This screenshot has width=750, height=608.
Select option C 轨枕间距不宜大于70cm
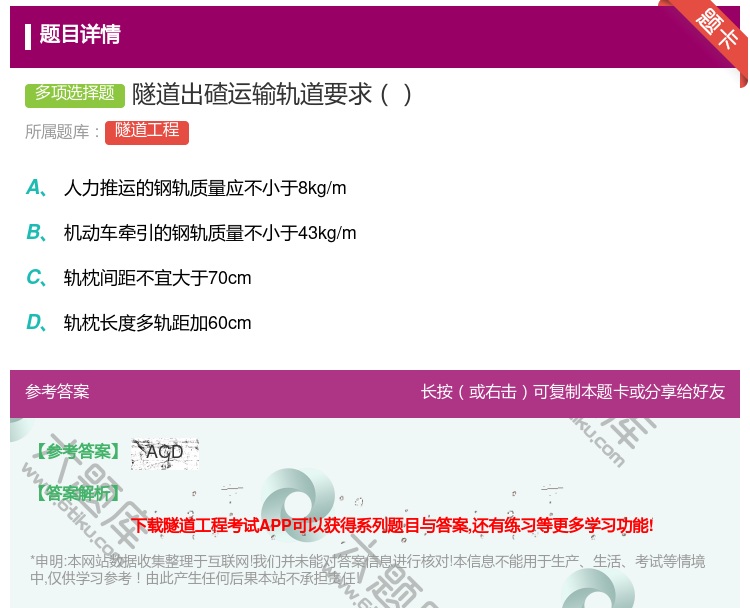157,277
